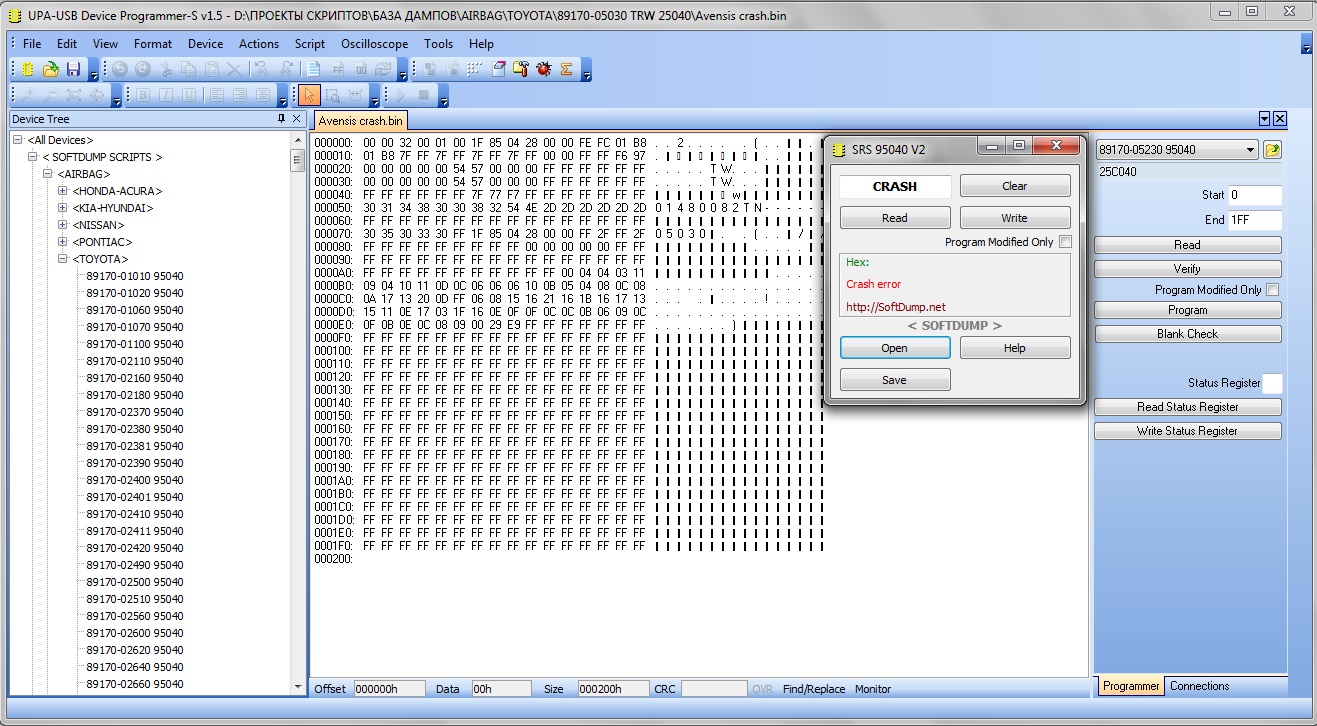Click the Find binoculars icon
This screenshot has width=1317, height=726.
point(261,69)
